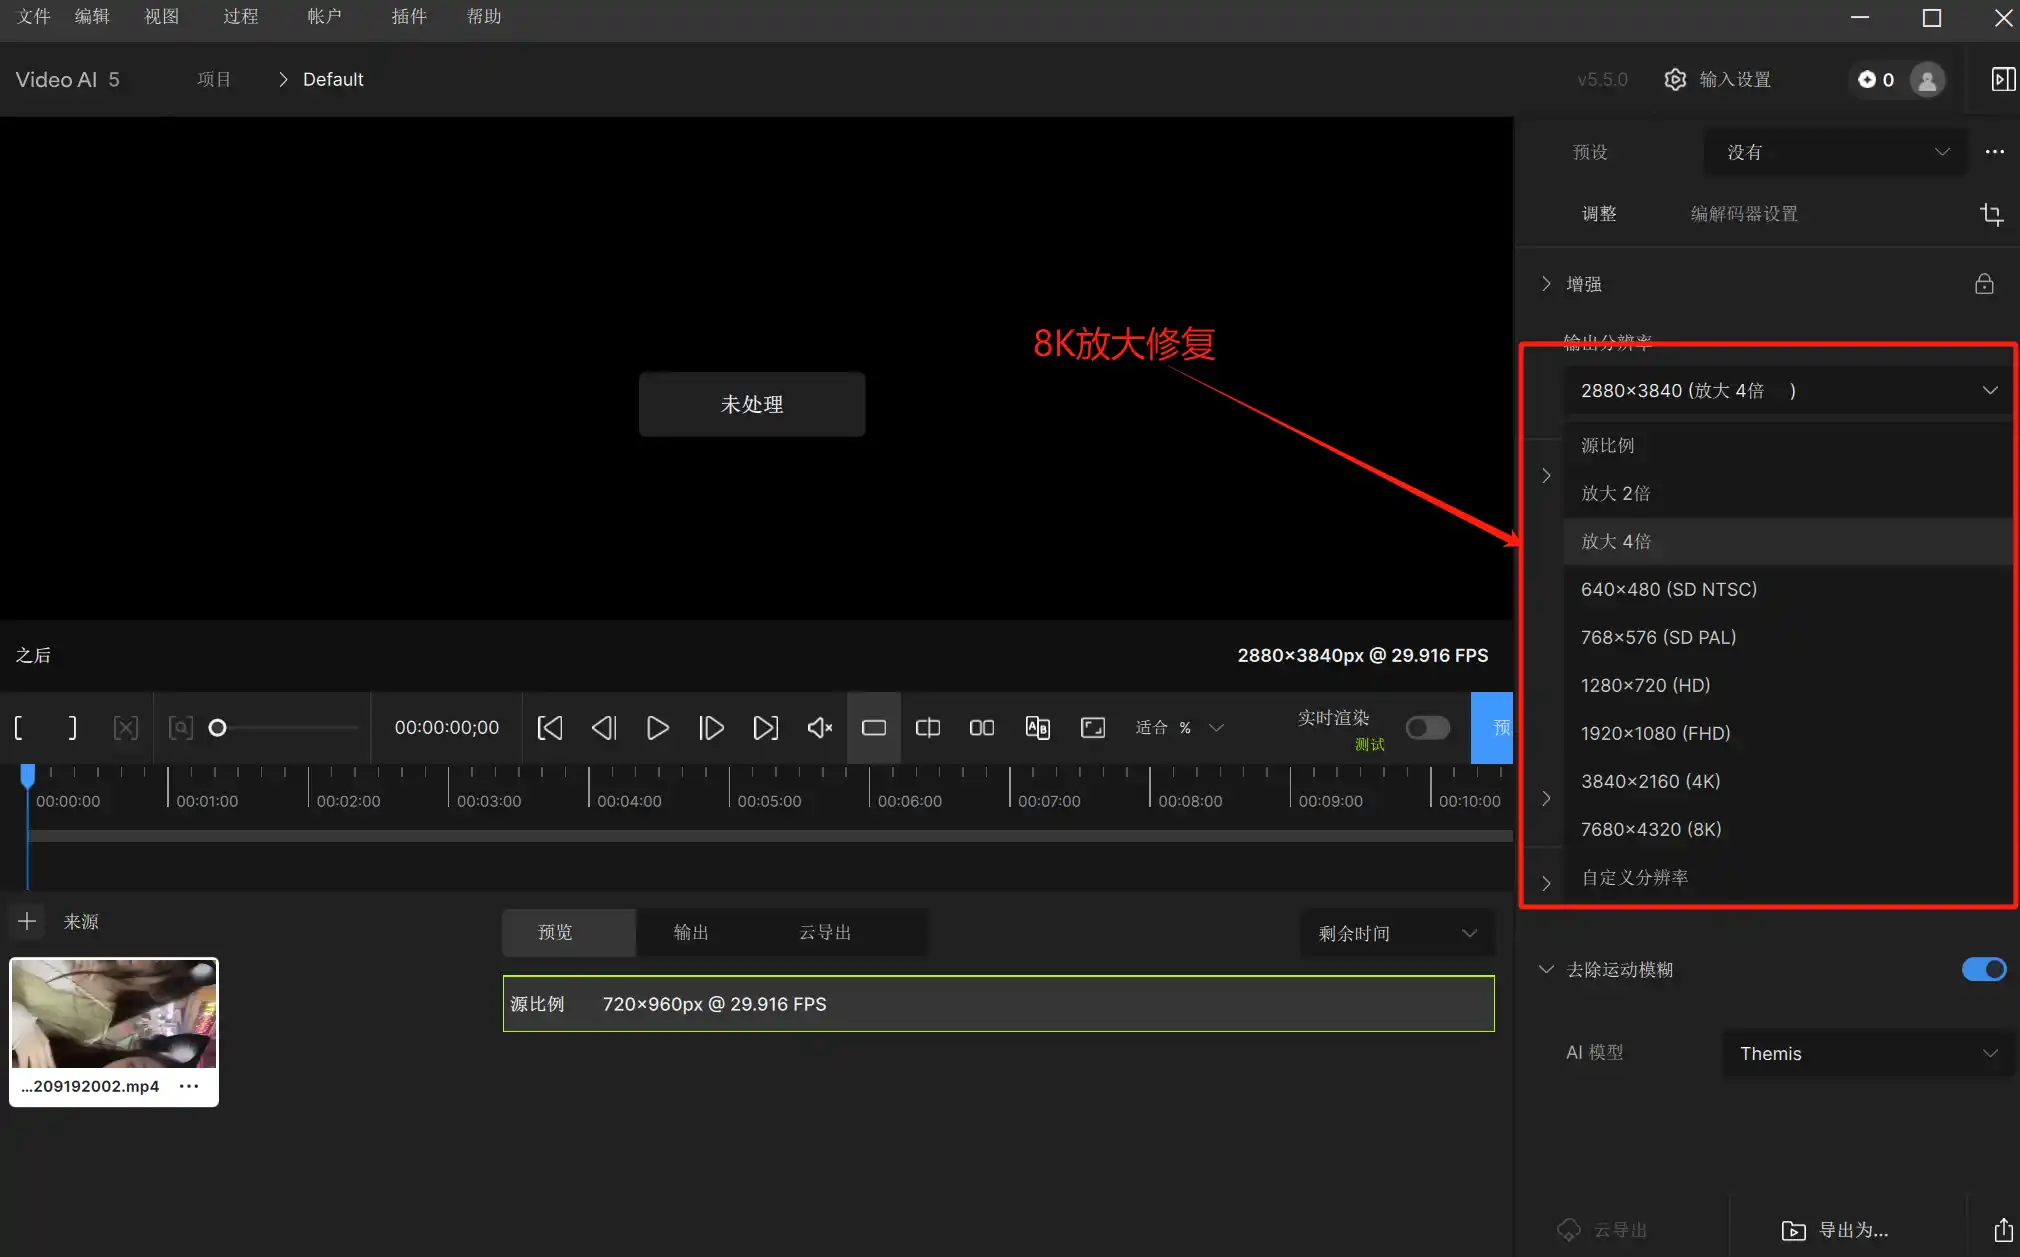2020x1257 pixels.
Task: Set the trim in-point bracket
Action: point(19,728)
